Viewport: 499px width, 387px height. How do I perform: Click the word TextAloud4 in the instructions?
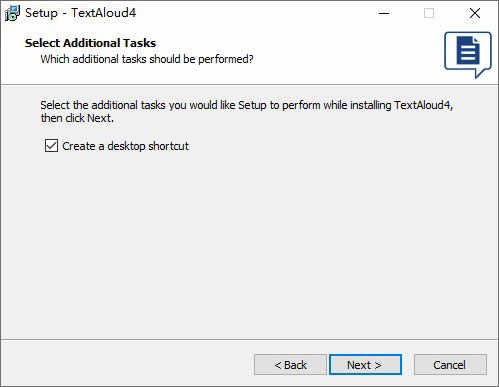click(x=422, y=105)
